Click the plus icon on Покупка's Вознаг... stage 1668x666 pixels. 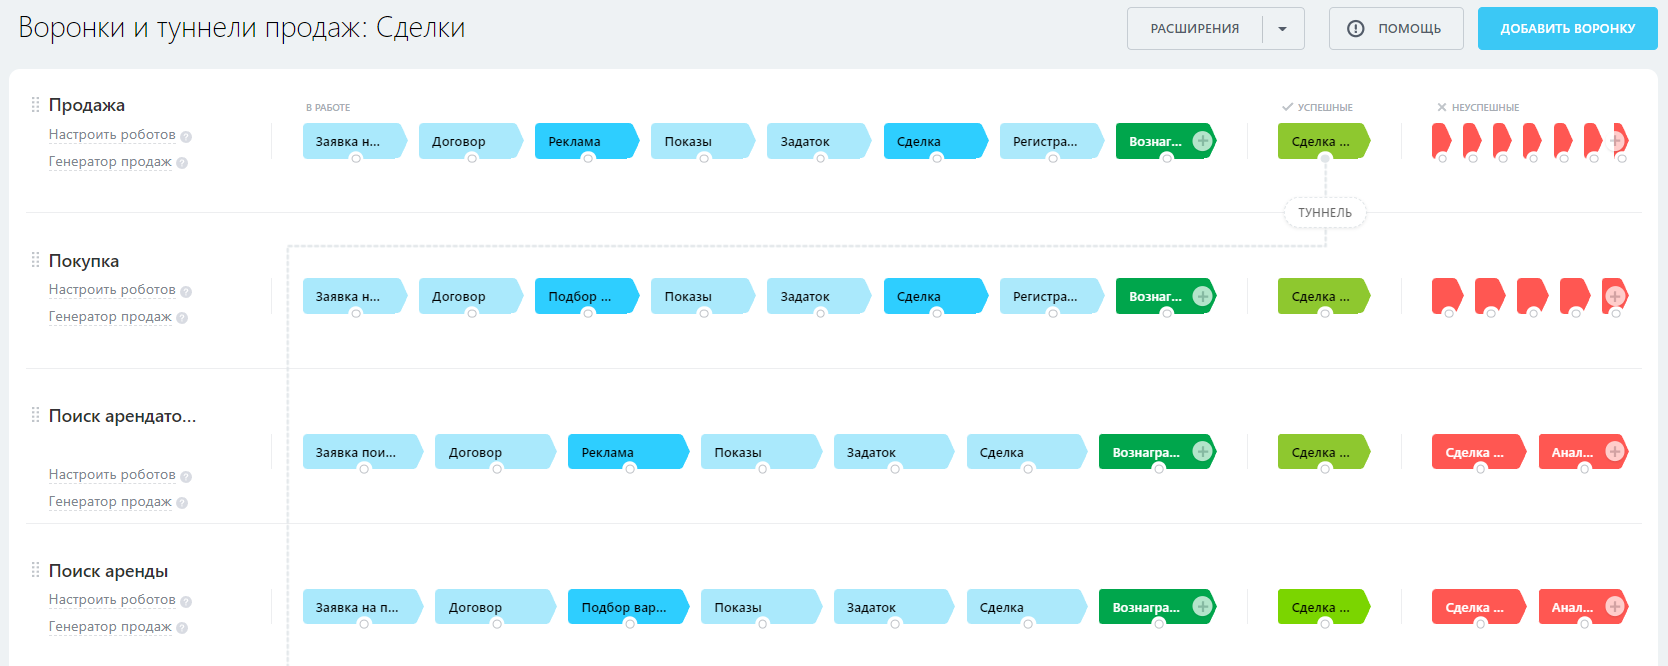point(1203,296)
